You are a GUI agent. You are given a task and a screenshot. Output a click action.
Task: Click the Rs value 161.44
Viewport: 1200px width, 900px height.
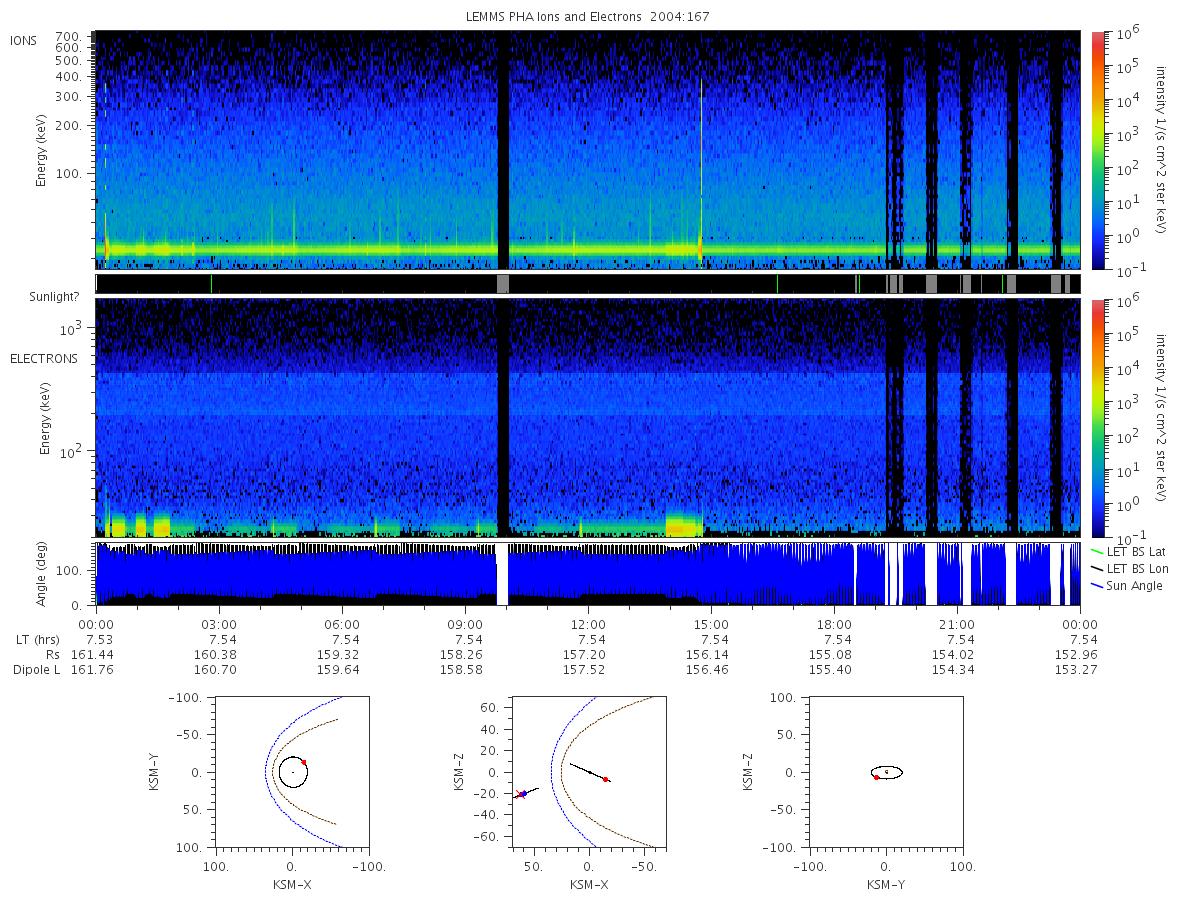coord(92,654)
